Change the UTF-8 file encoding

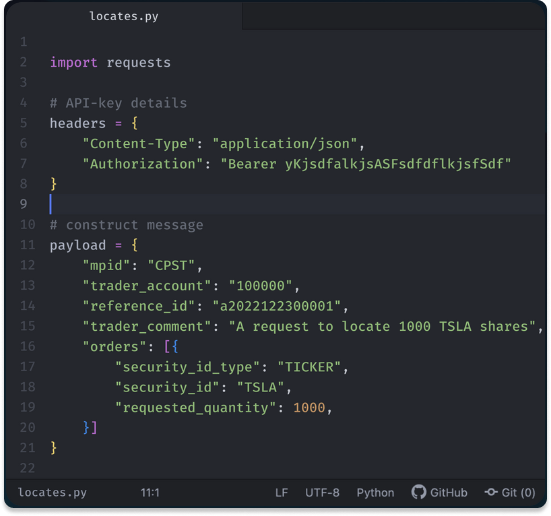[322, 492]
